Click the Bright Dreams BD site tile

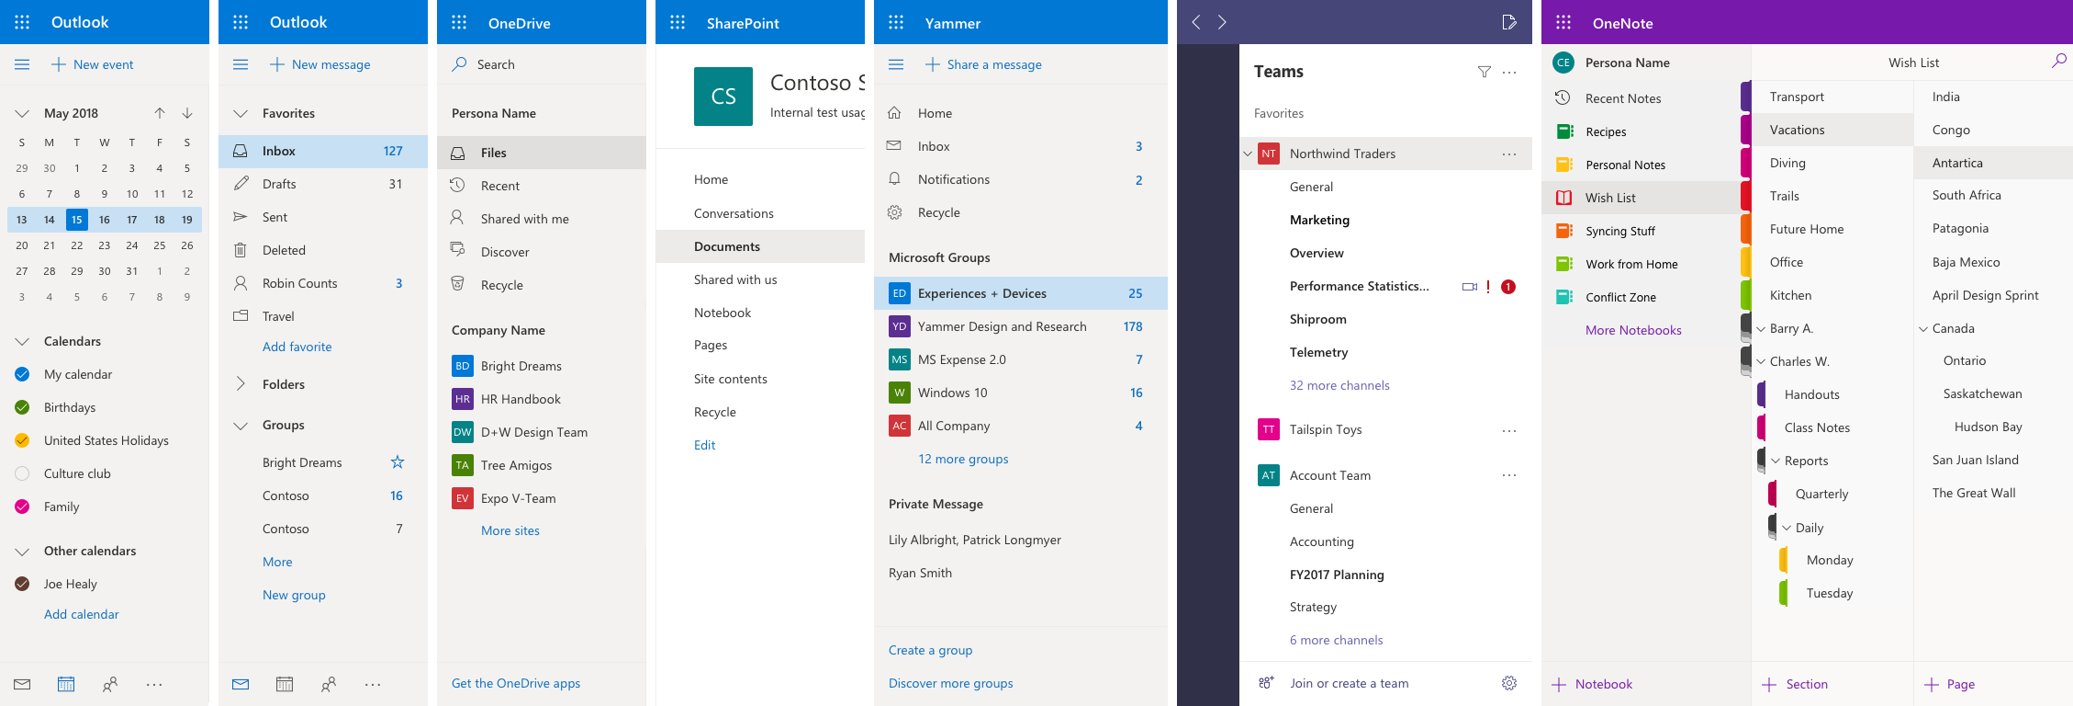click(462, 366)
